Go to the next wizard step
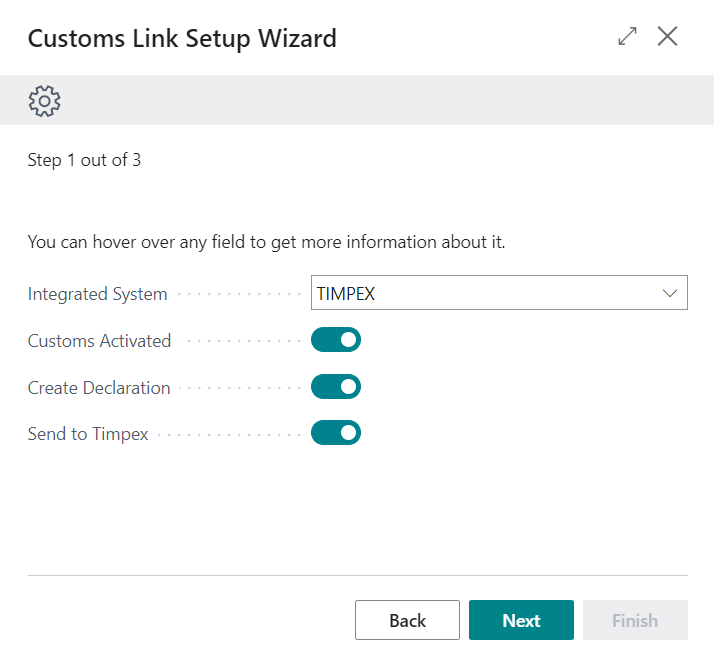 click(x=521, y=620)
